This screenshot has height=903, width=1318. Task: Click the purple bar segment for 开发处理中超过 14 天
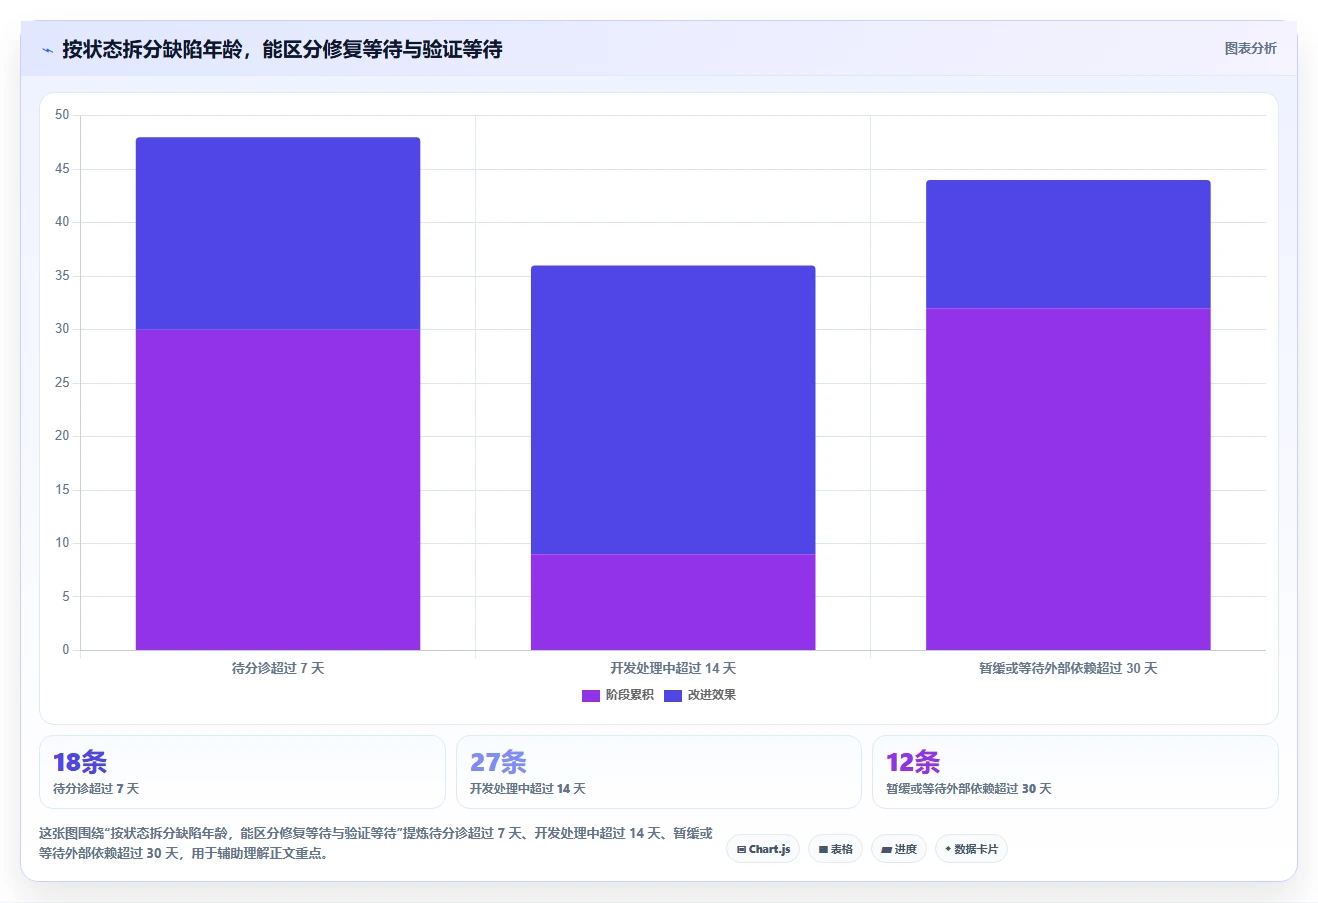coord(673,602)
